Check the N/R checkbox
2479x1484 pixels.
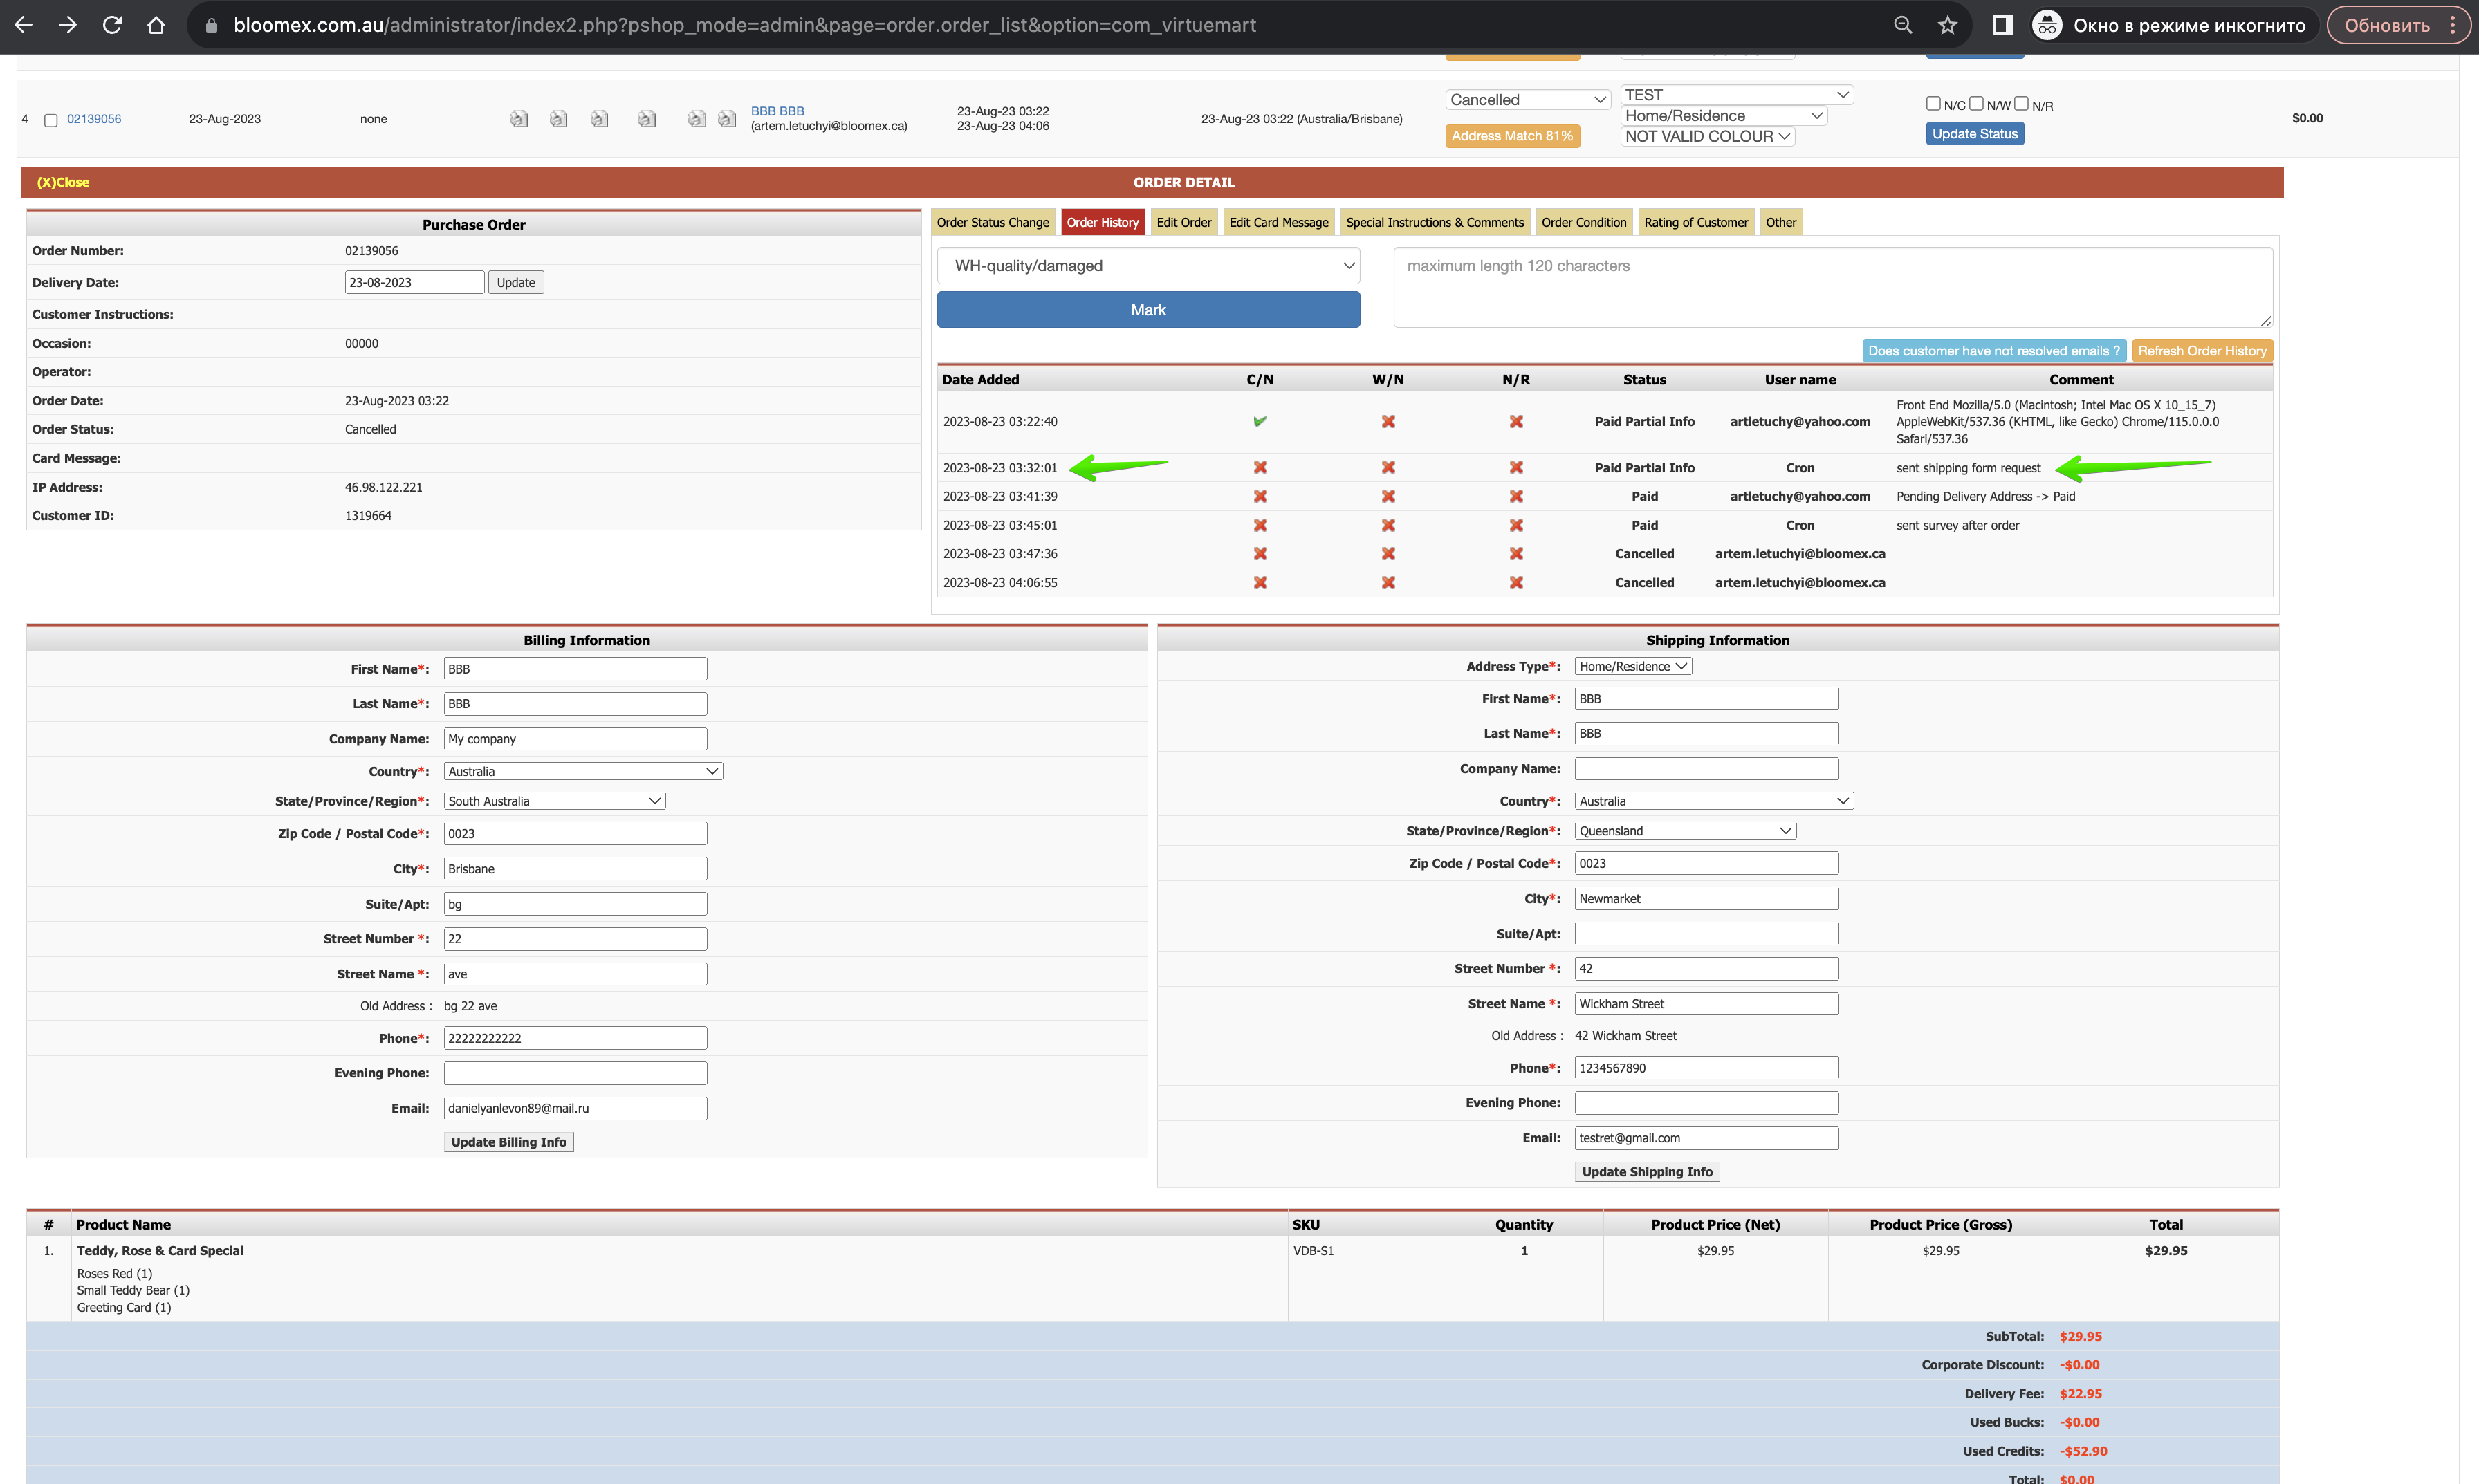[x=2021, y=104]
